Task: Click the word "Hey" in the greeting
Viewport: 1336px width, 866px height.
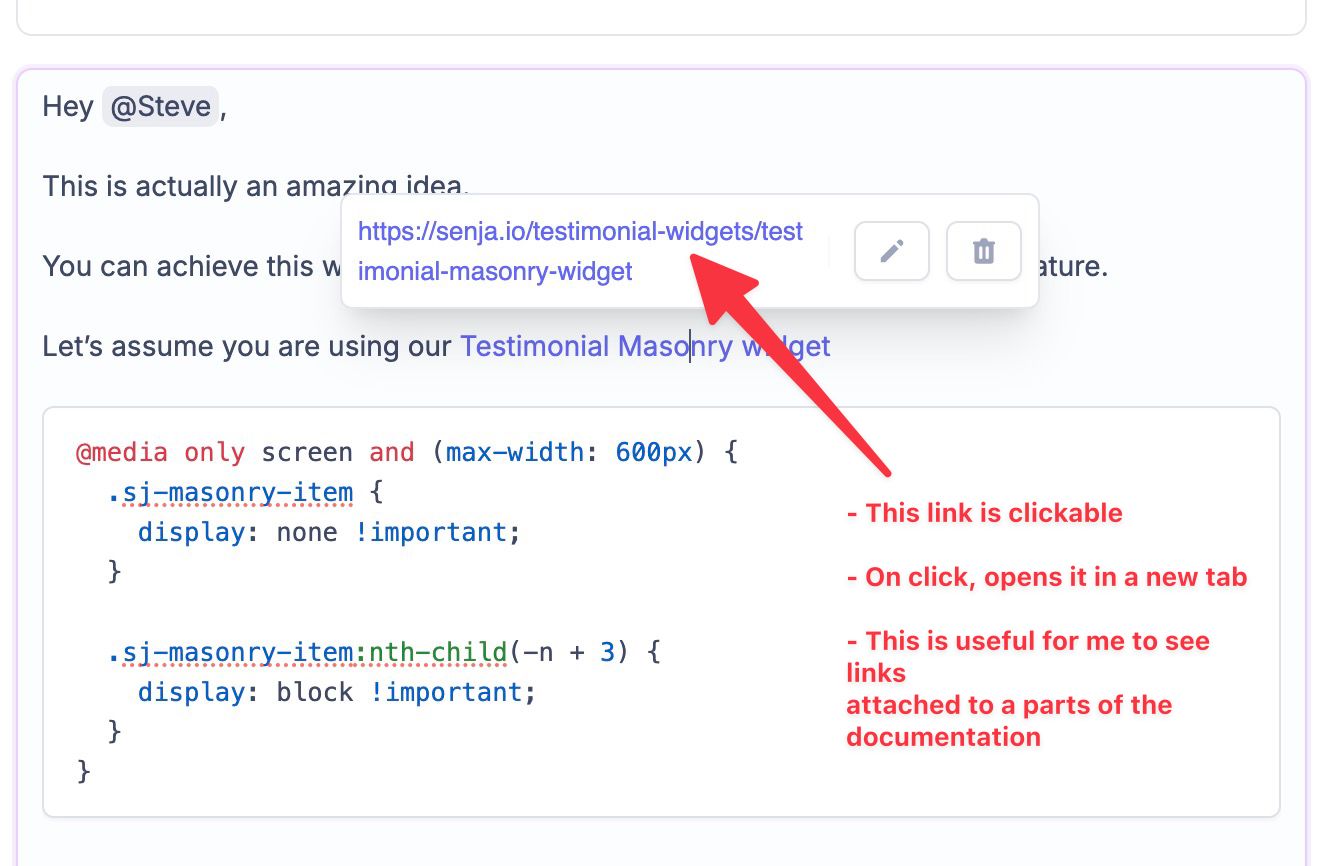Action: tap(68, 107)
